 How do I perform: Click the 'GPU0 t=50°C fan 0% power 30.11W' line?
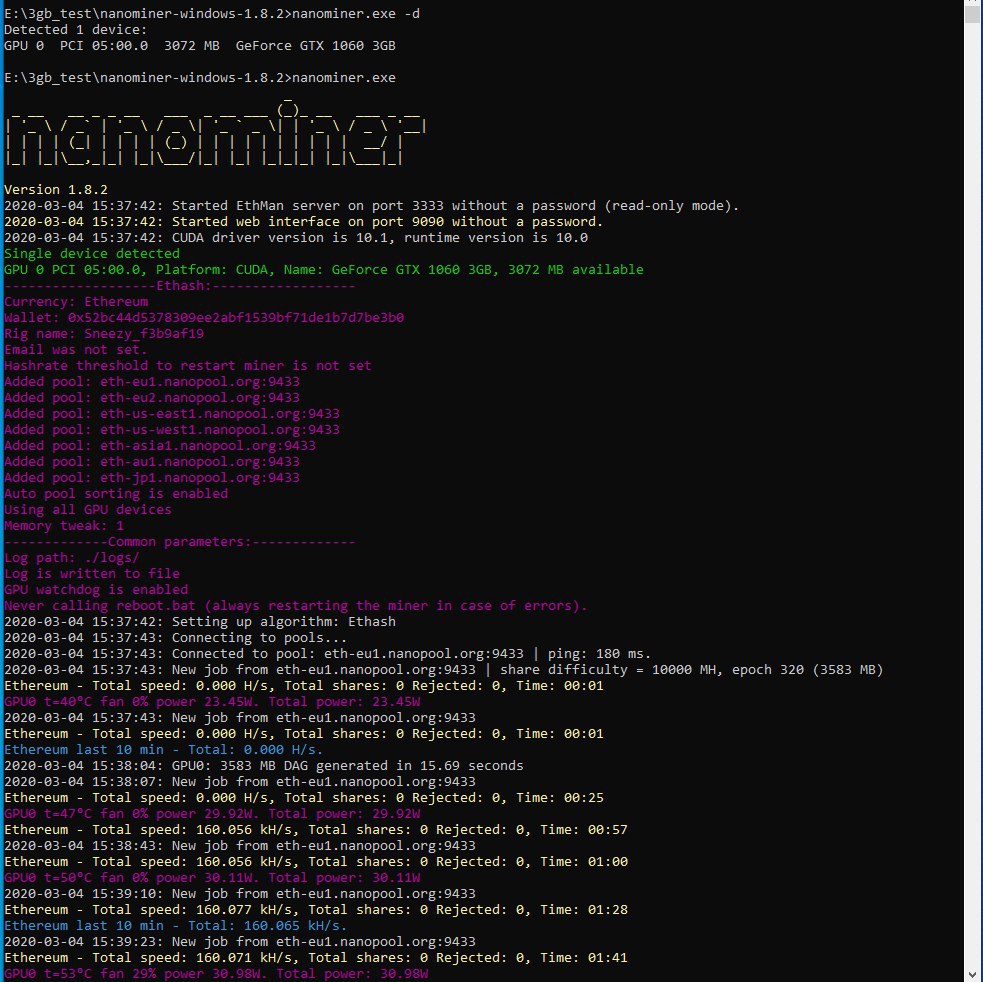(212, 877)
